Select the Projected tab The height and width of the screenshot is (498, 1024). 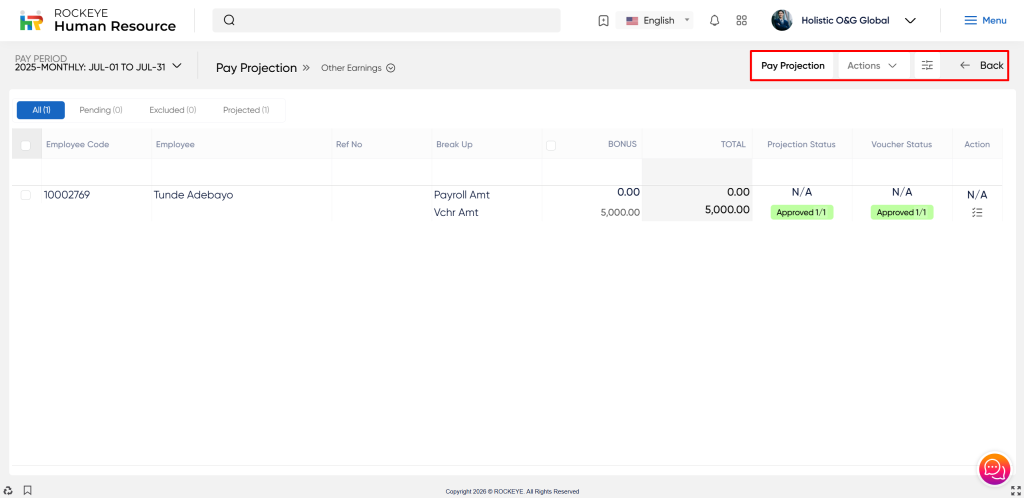[245, 110]
